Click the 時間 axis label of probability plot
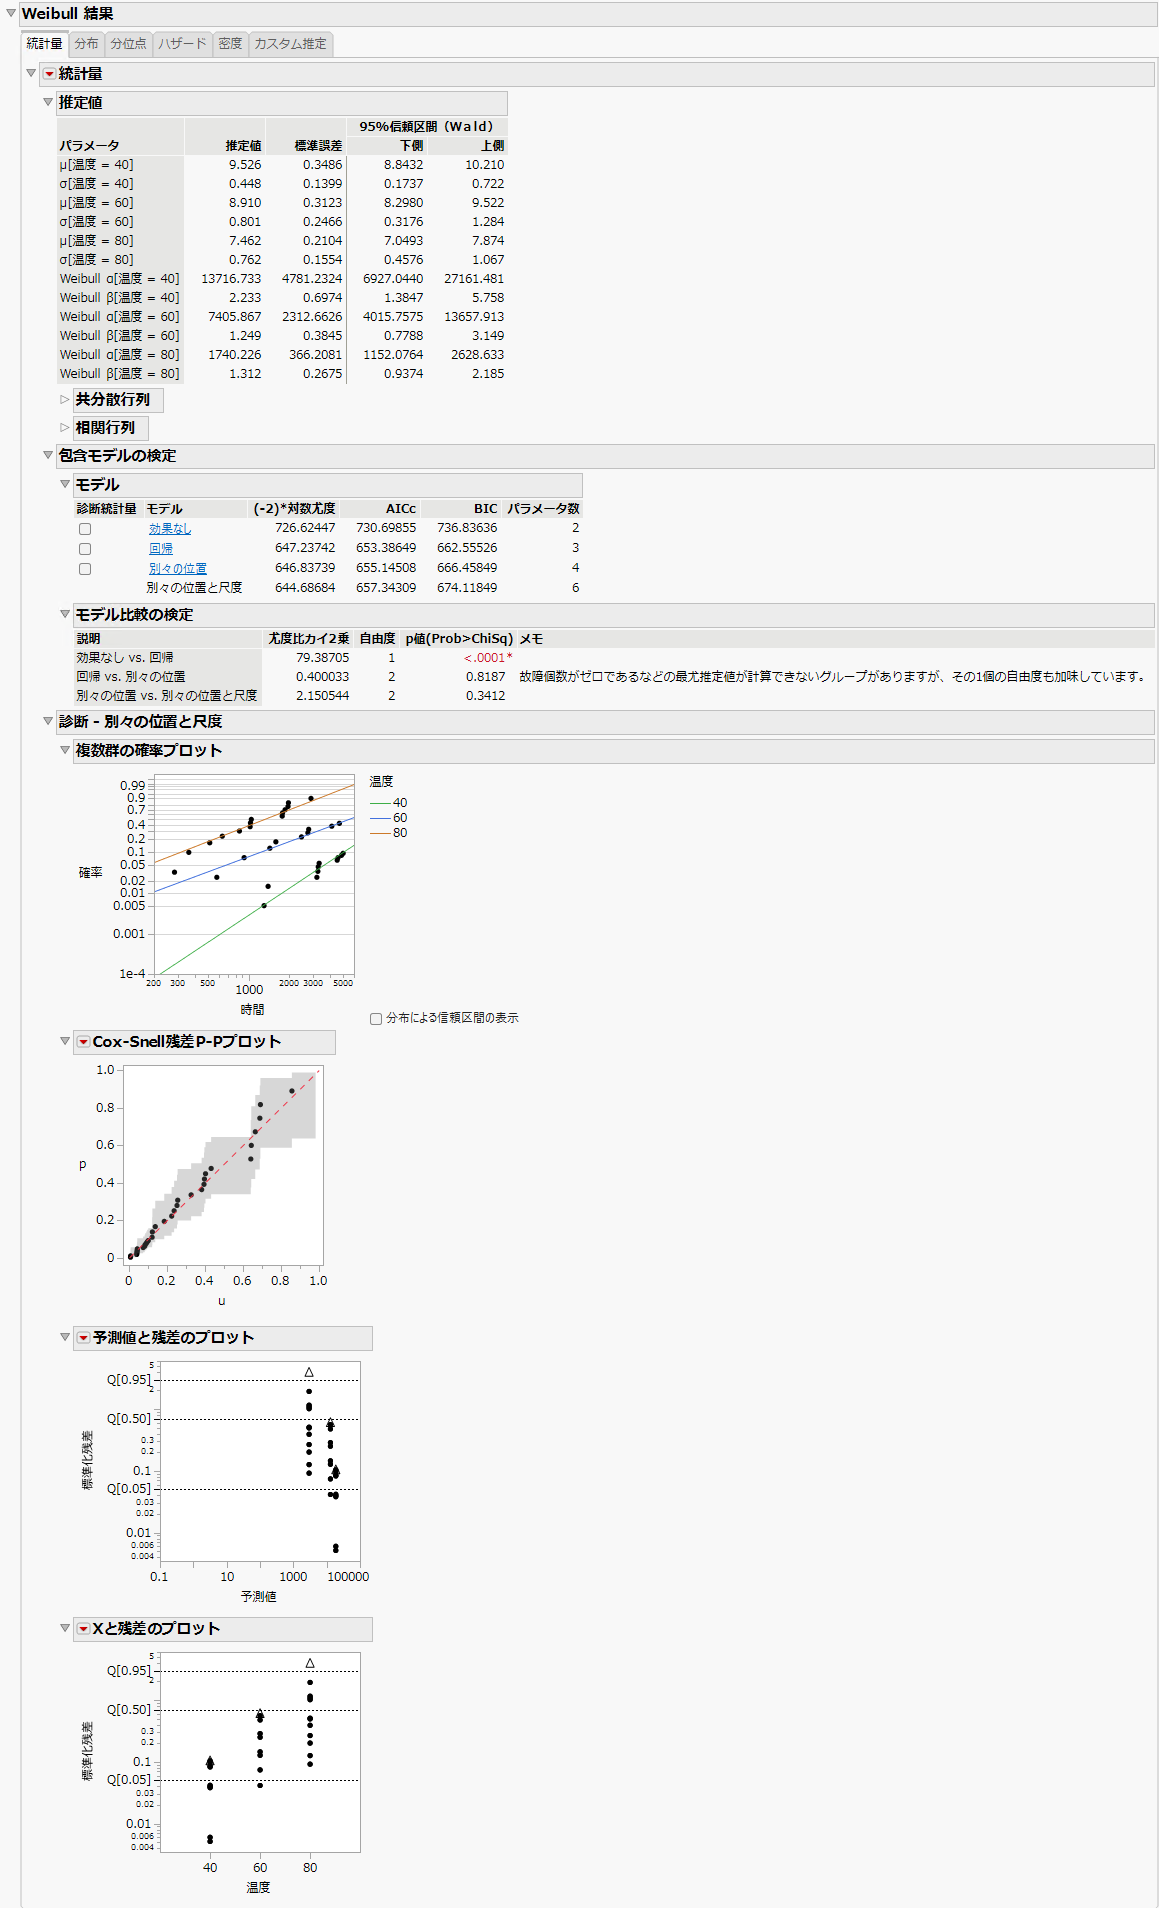1159x1908 pixels. tap(252, 1010)
